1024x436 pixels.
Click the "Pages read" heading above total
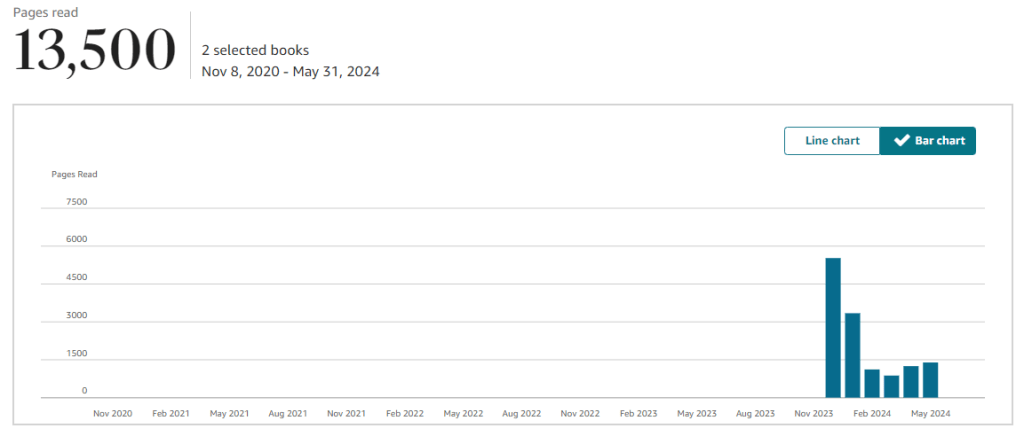point(45,13)
